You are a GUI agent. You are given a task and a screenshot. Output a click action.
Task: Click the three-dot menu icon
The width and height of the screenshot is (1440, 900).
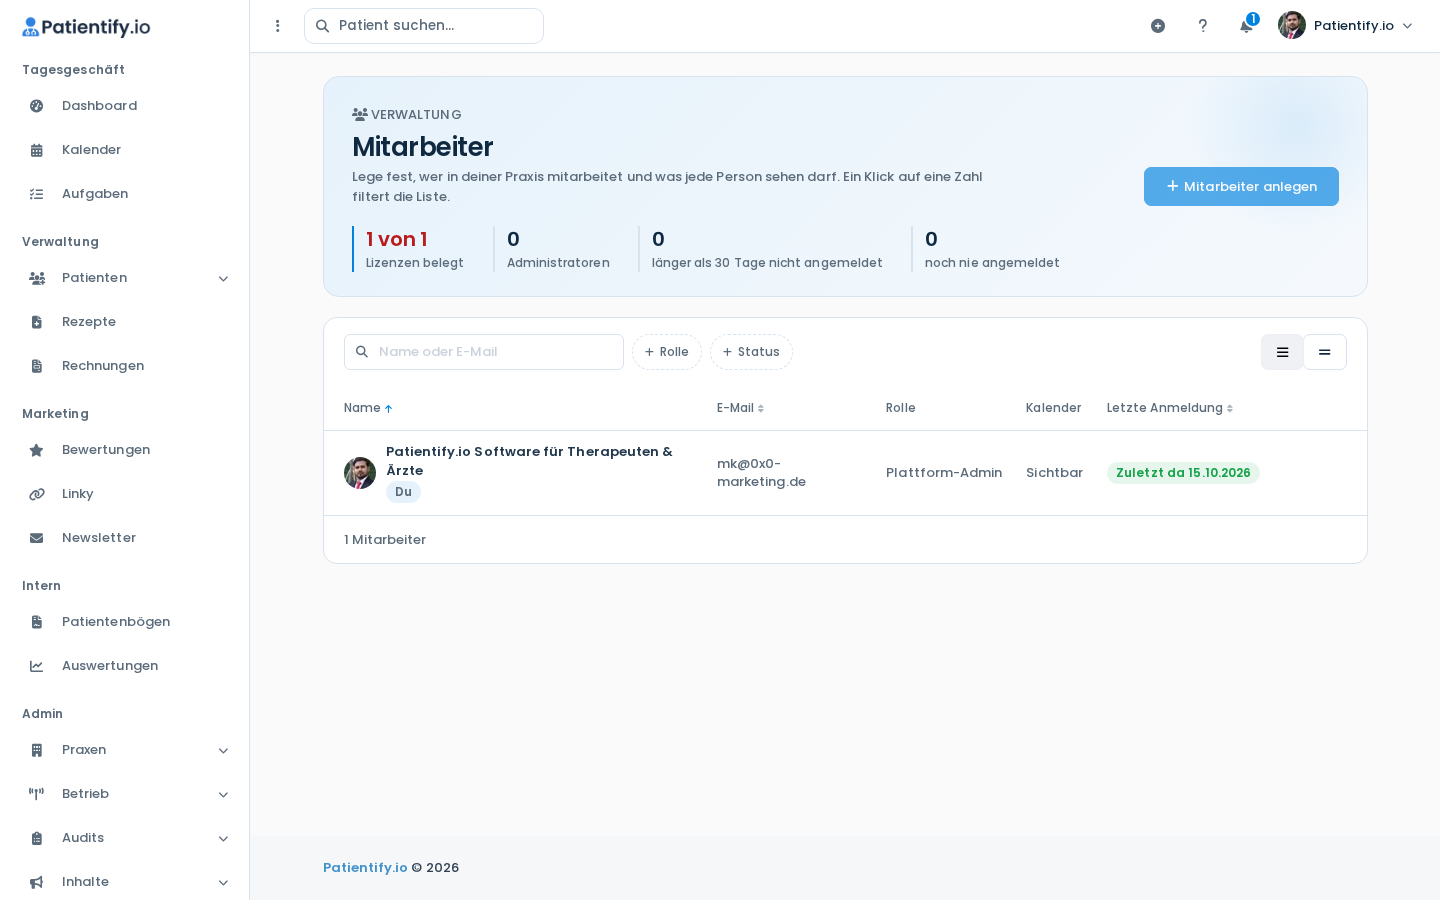(278, 26)
